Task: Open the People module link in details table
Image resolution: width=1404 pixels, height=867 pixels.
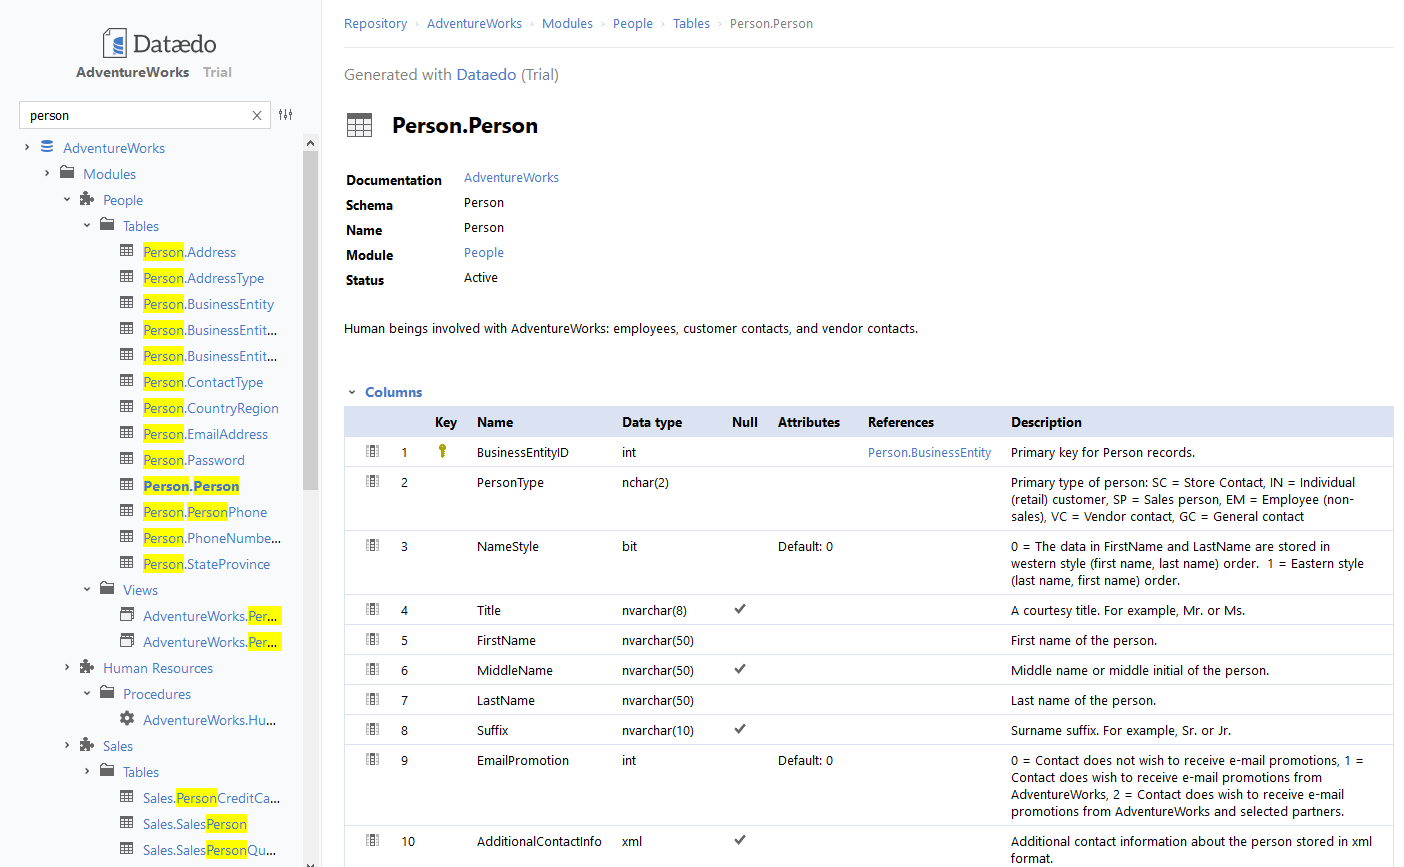Action: tap(483, 252)
